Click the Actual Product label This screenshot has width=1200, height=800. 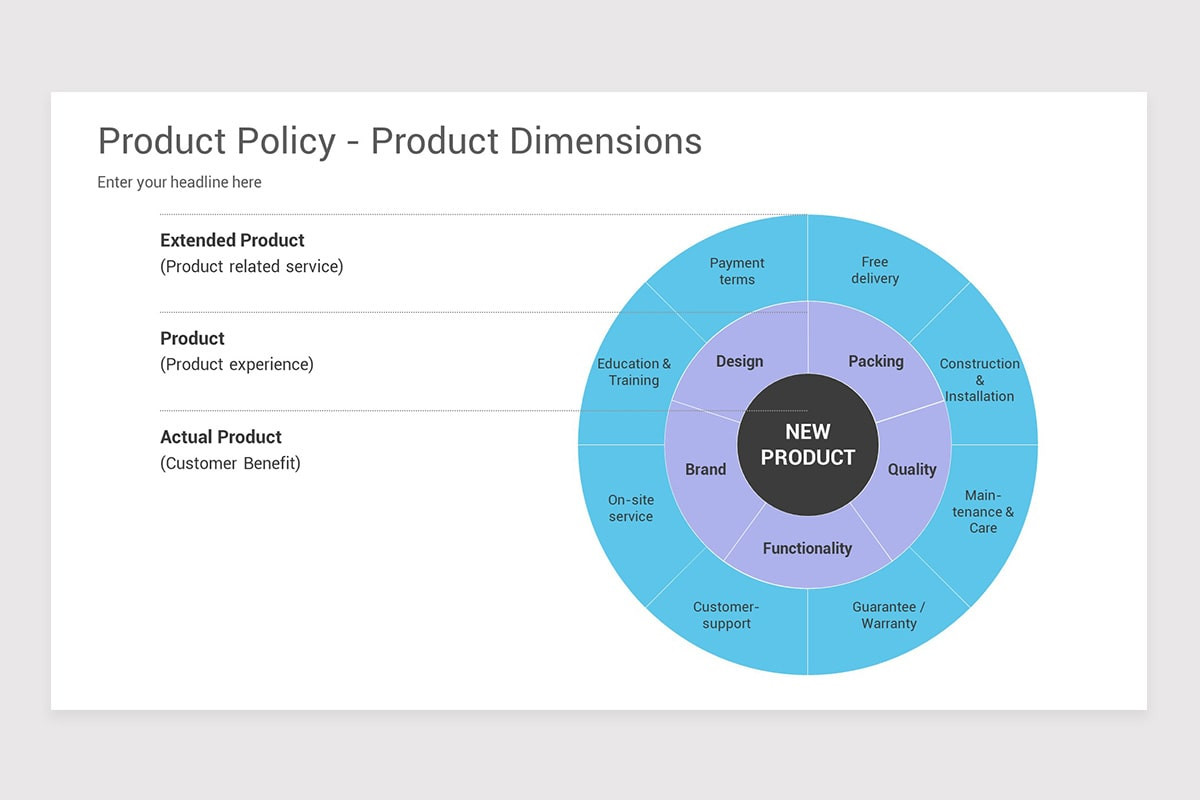pos(221,437)
